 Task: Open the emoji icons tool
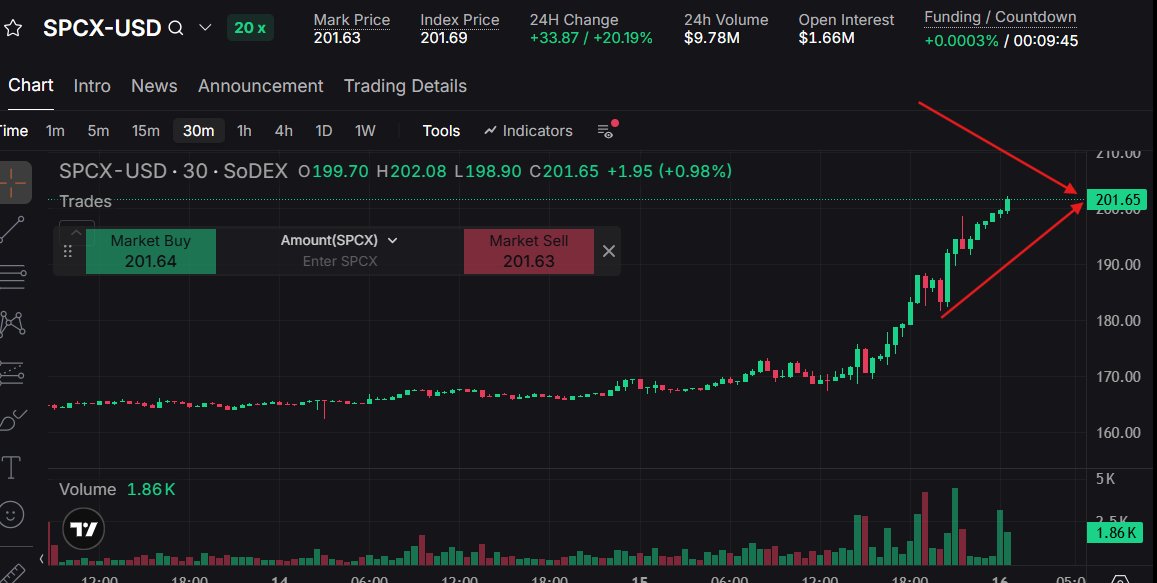point(12,514)
